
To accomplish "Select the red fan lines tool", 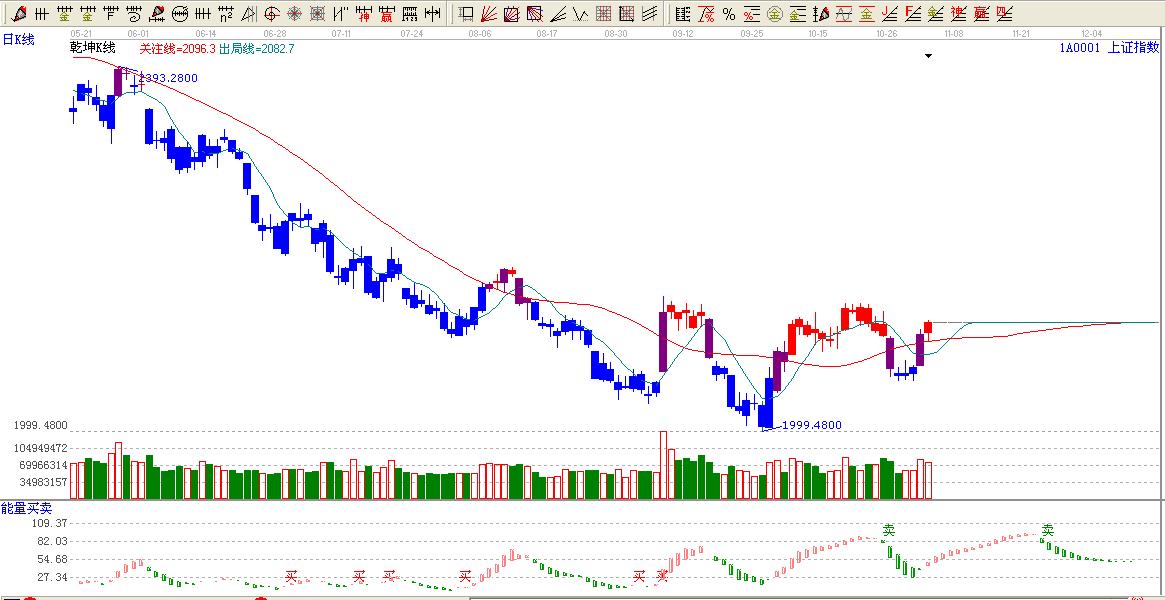I will pyautogui.click(x=489, y=14).
